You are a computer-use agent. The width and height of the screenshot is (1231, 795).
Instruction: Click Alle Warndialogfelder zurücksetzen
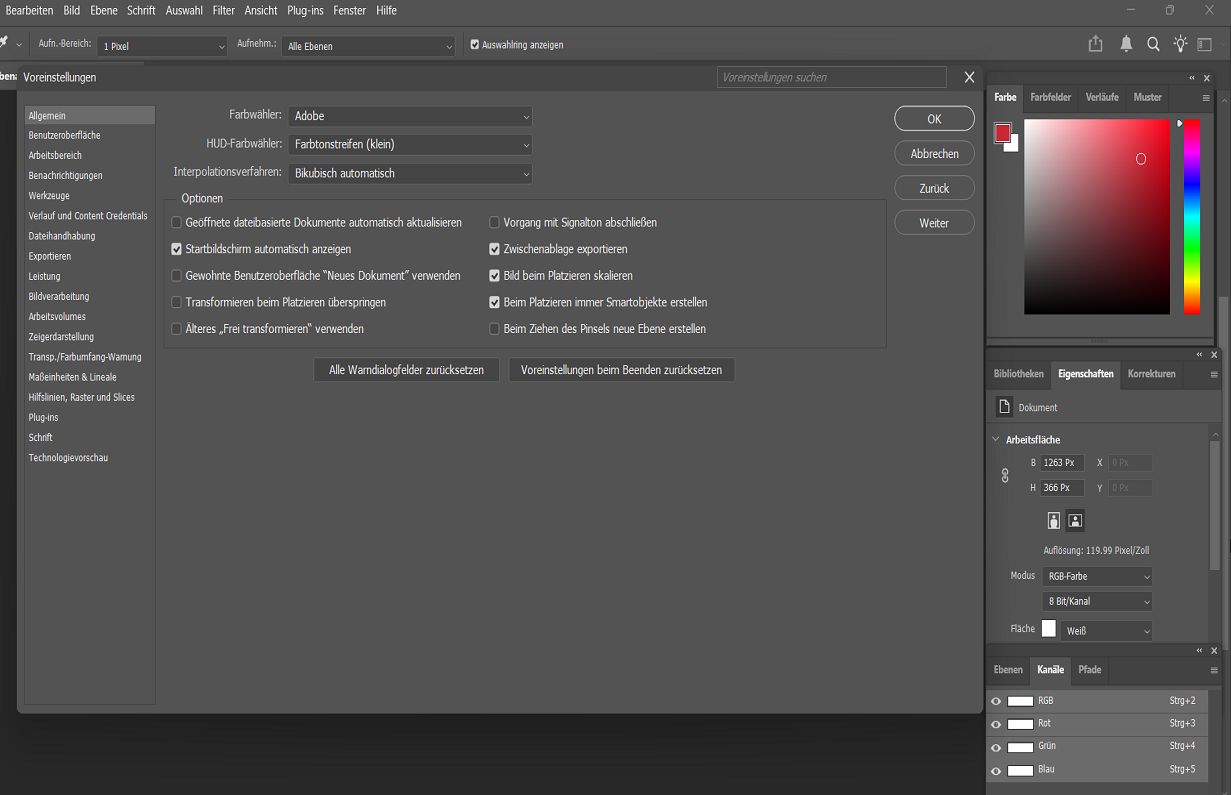tap(406, 369)
